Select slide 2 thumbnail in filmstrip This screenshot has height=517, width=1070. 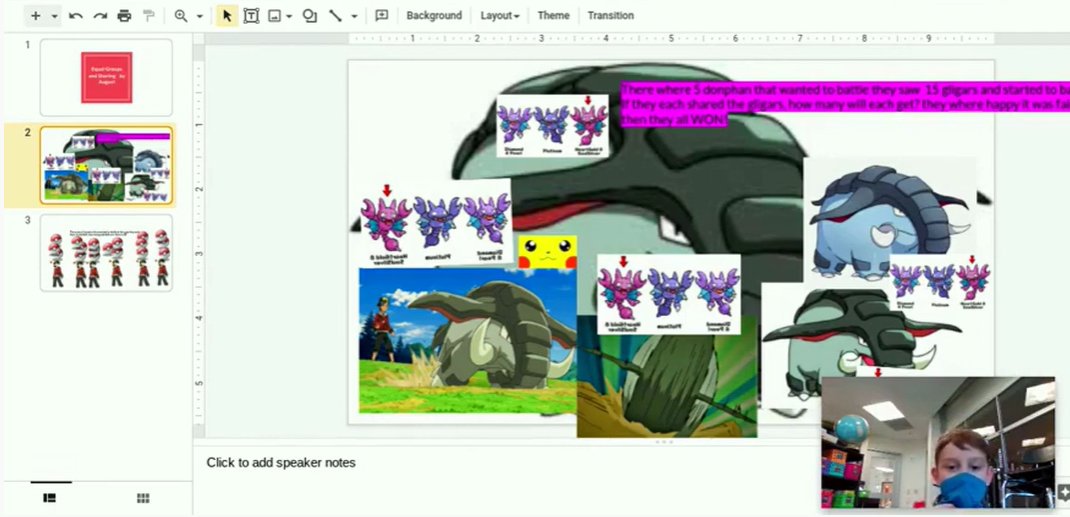(x=106, y=165)
